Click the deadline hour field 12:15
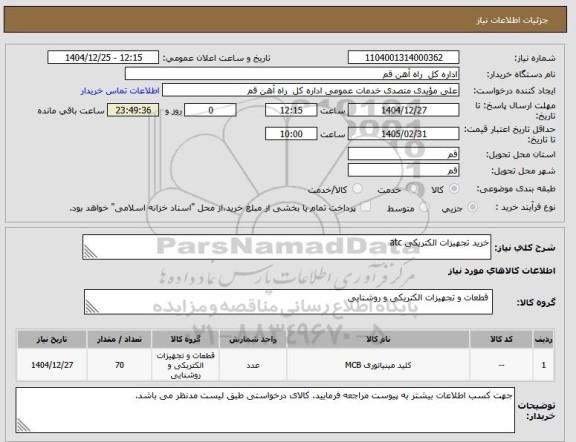This screenshot has height=442, width=576. (x=291, y=110)
